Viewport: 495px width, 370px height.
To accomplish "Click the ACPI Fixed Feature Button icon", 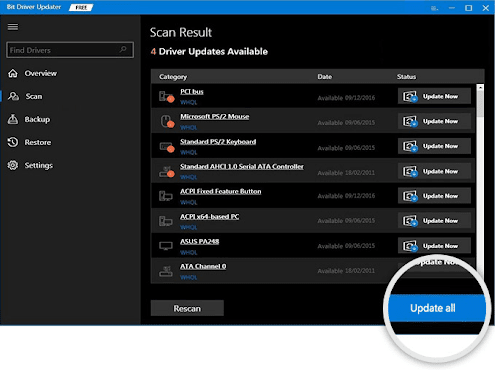I will (x=165, y=196).
